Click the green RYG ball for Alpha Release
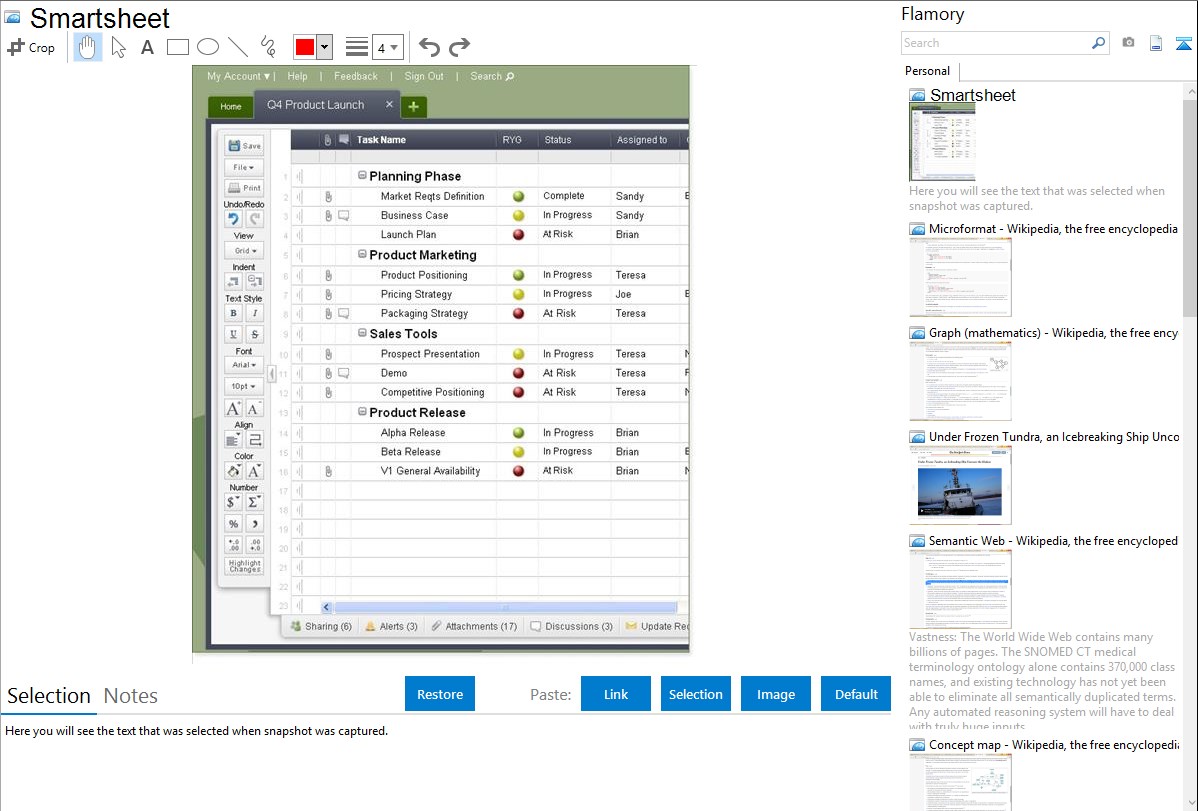Screen dimensions: 1198x811 click(x=518, y=433)
